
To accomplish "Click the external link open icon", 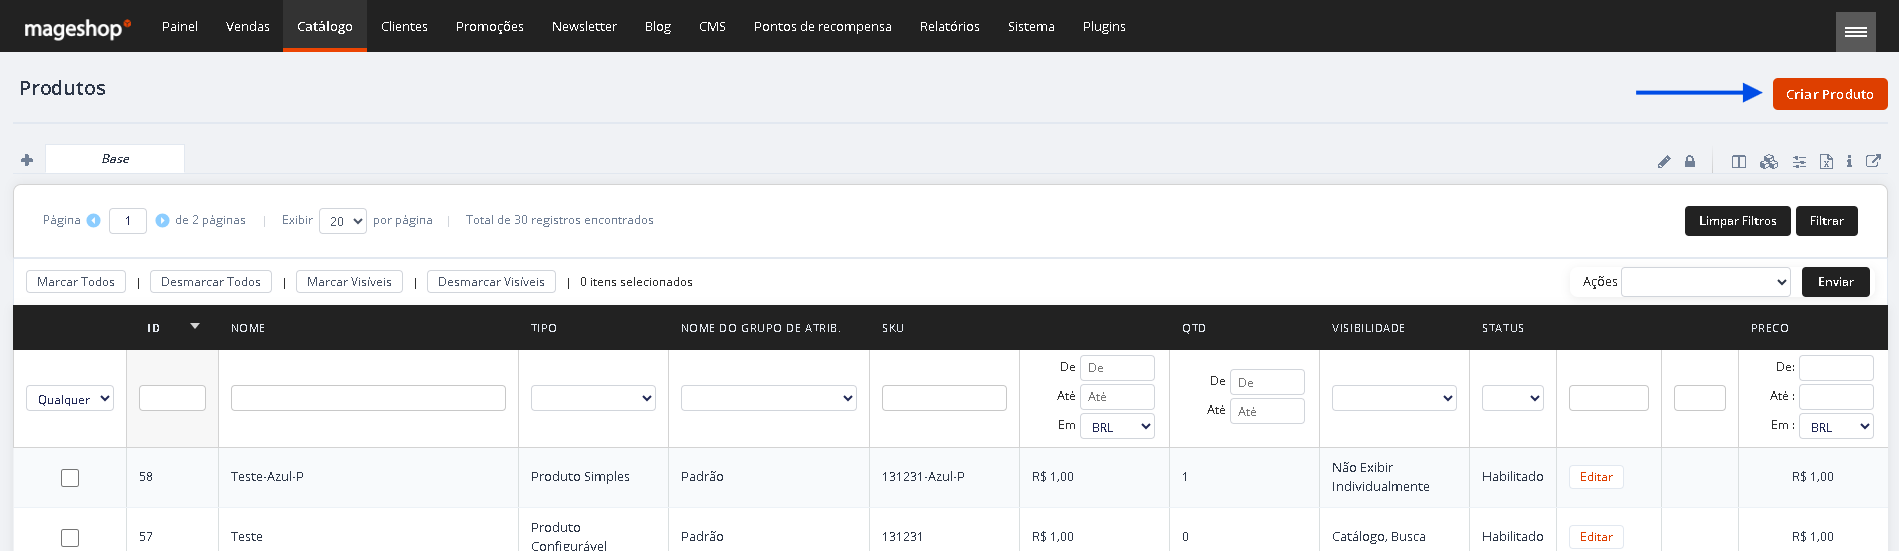I will click(x=1874, y=160).
